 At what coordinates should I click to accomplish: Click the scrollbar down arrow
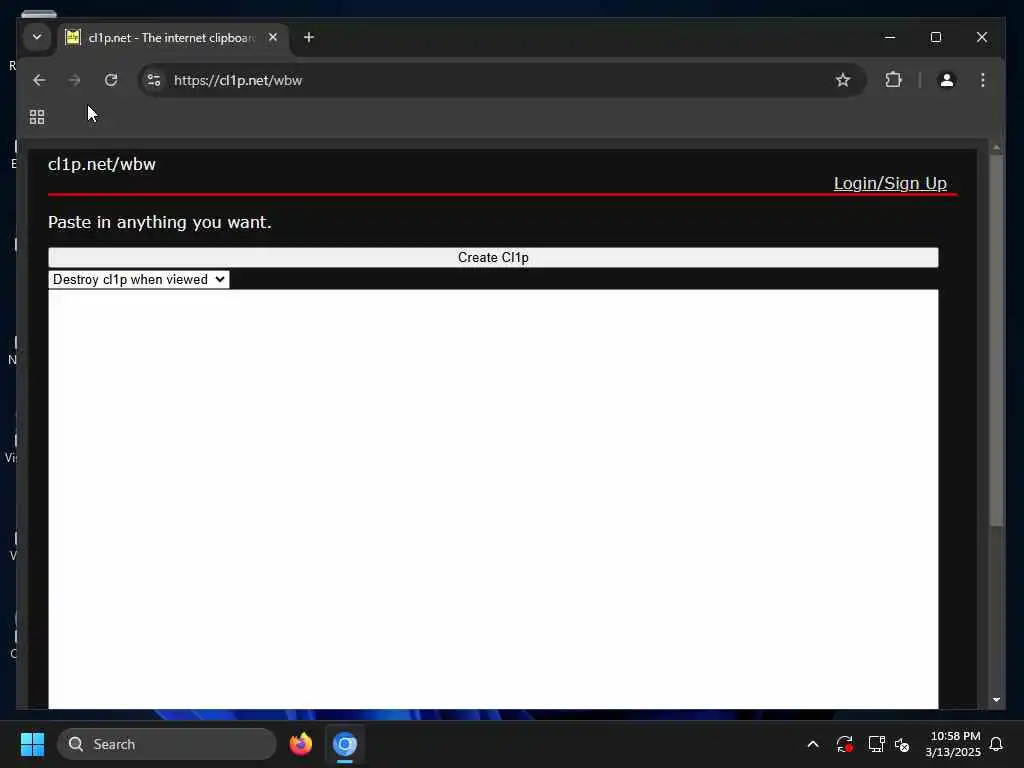(996, 699)
